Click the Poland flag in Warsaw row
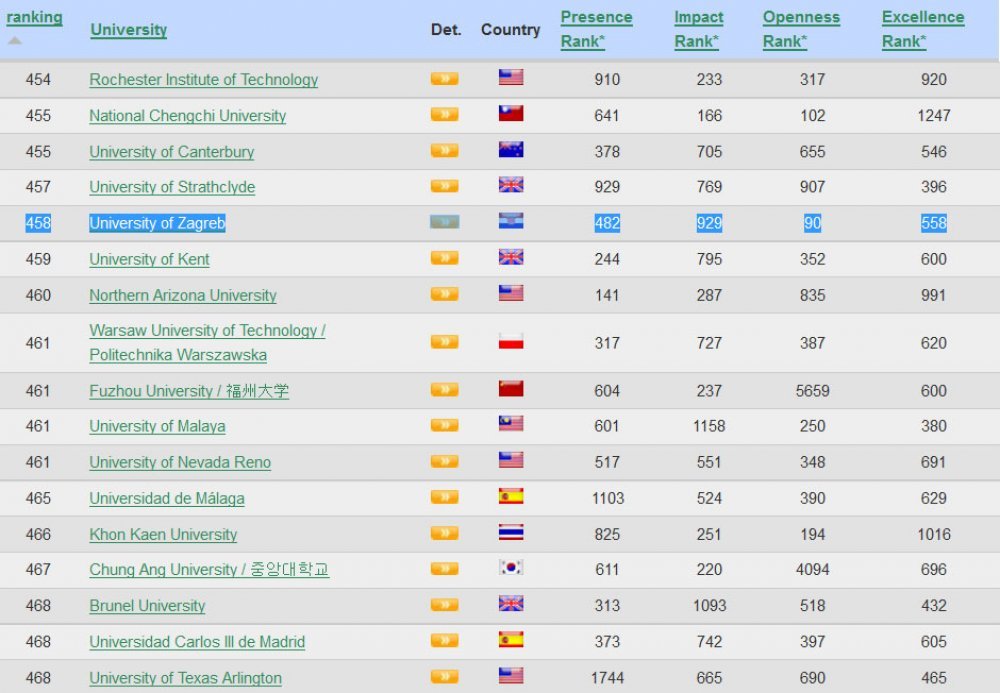 tap(511, 341)
